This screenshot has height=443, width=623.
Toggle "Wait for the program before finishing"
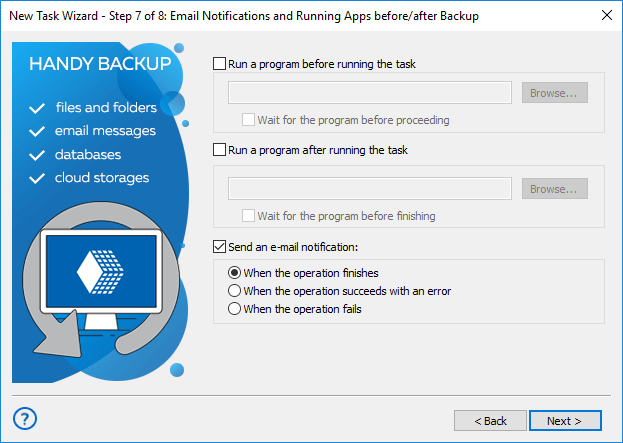click(x=248, y=216)
